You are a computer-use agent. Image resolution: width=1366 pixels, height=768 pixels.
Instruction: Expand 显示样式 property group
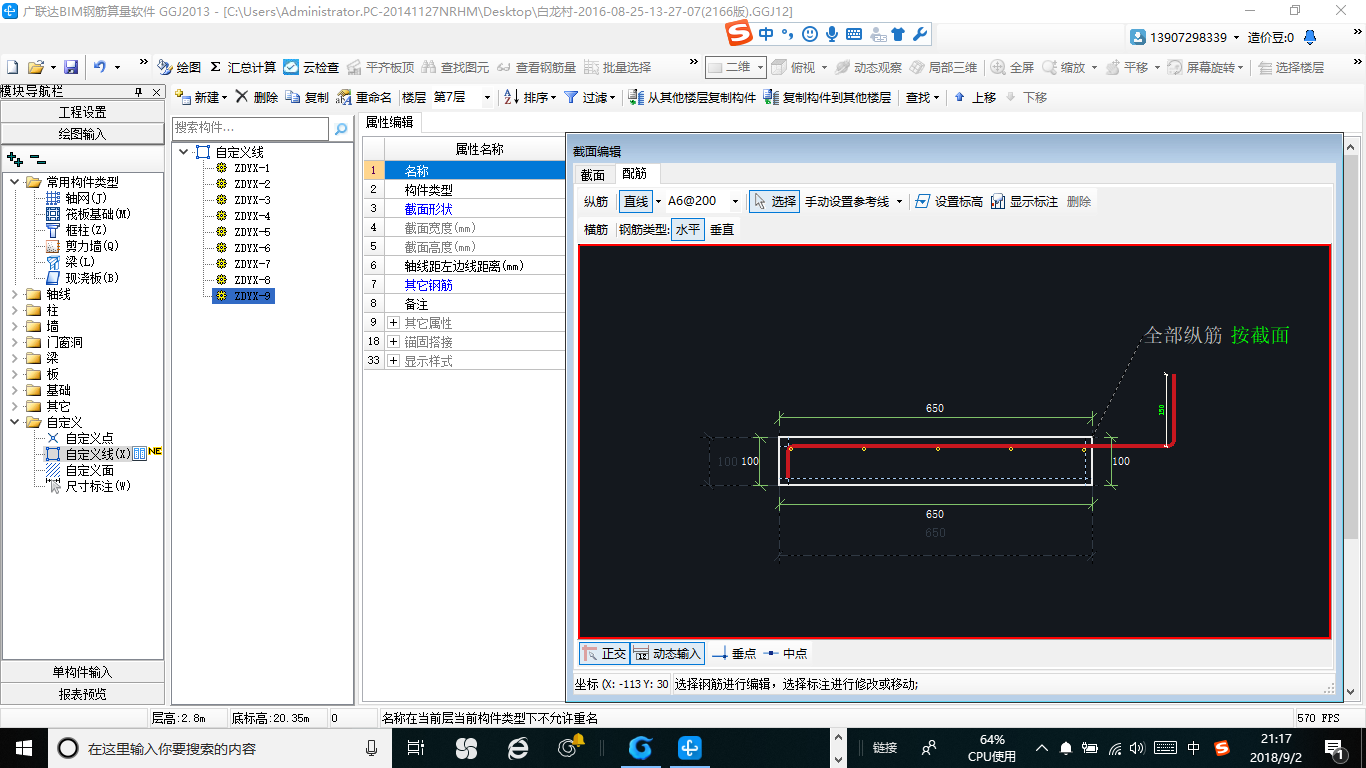tap(394, 361)
